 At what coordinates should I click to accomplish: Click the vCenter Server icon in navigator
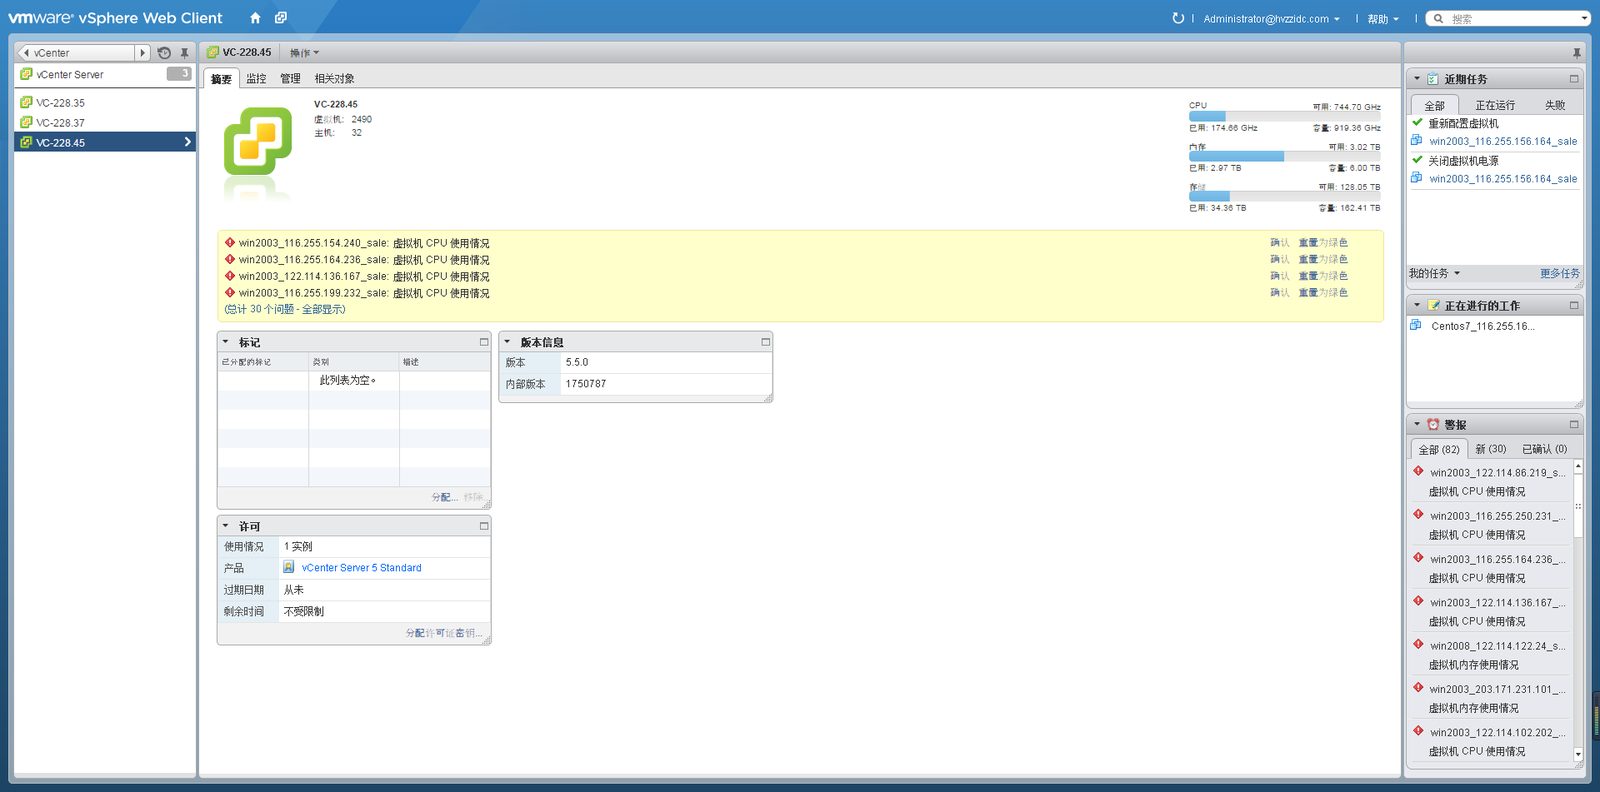(27, 74)
